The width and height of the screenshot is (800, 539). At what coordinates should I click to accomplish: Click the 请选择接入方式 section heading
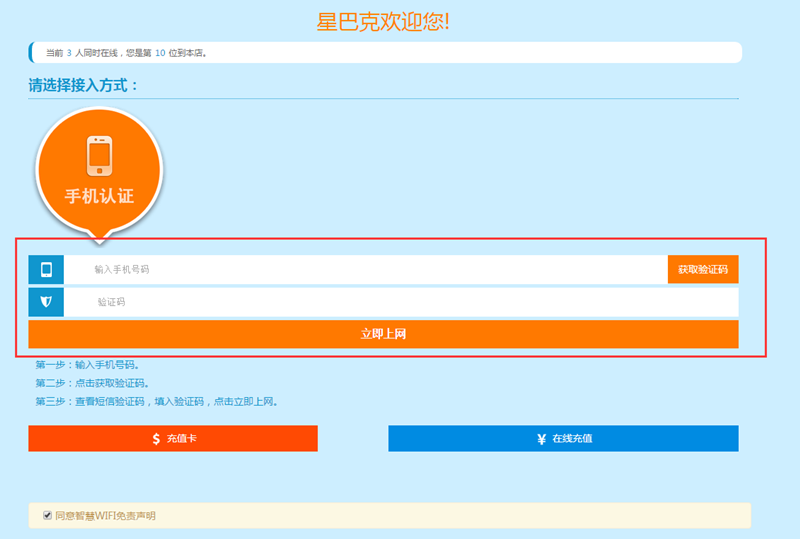click(x=83, y=85)
